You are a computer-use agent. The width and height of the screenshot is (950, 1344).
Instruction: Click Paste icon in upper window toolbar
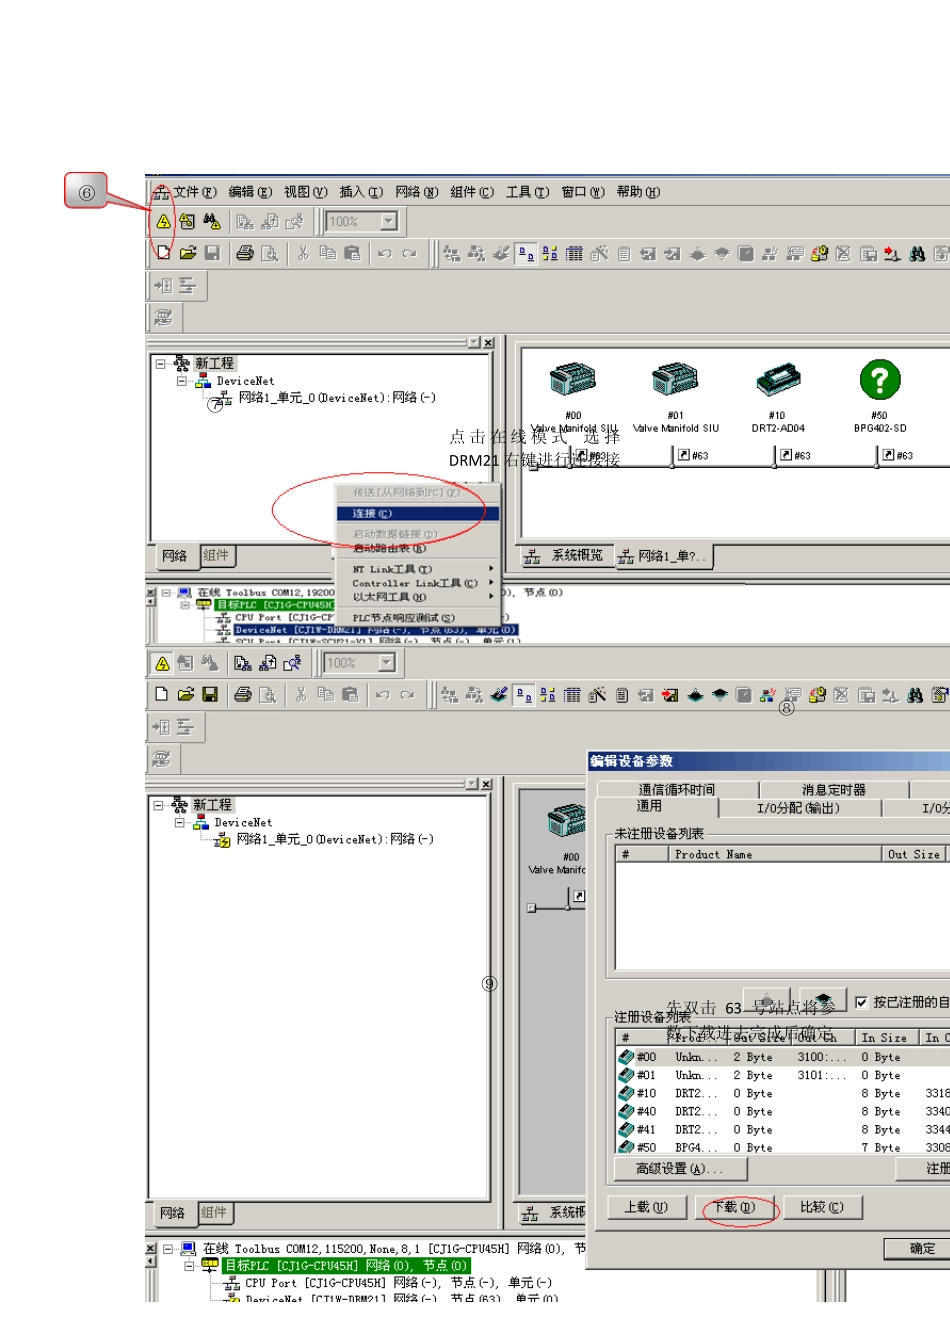(352, 253)
